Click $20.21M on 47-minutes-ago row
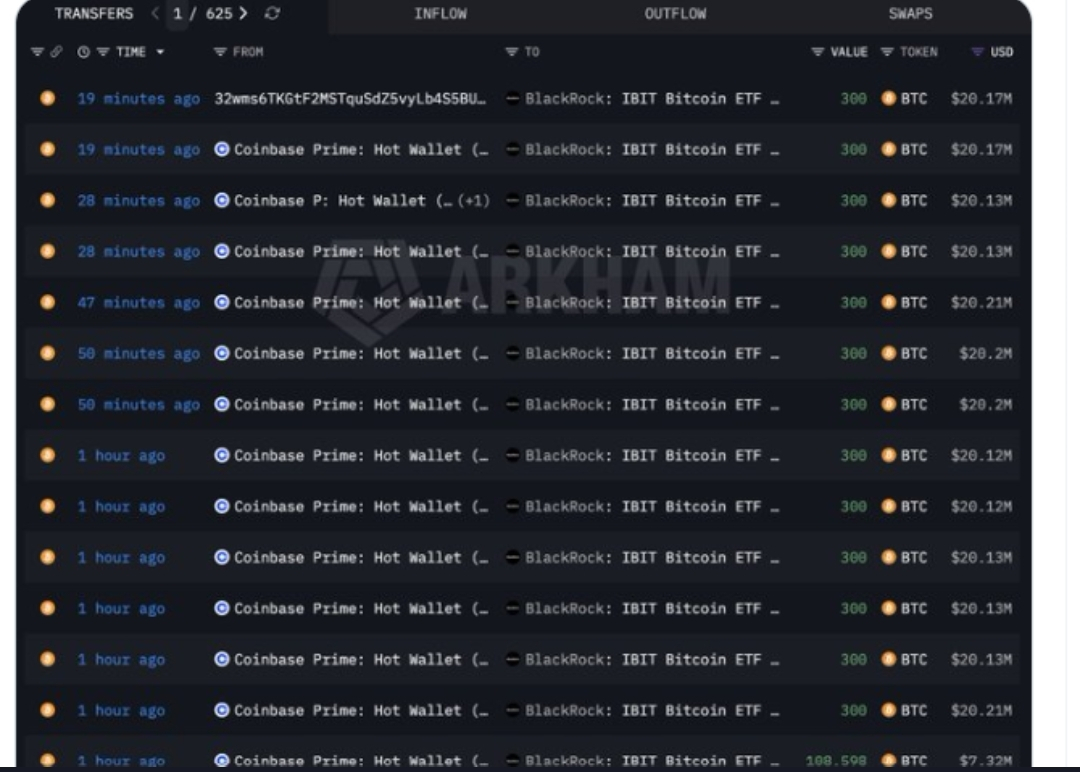The width and height of the screenshot is (1080, 772). [x=982, y=302]
